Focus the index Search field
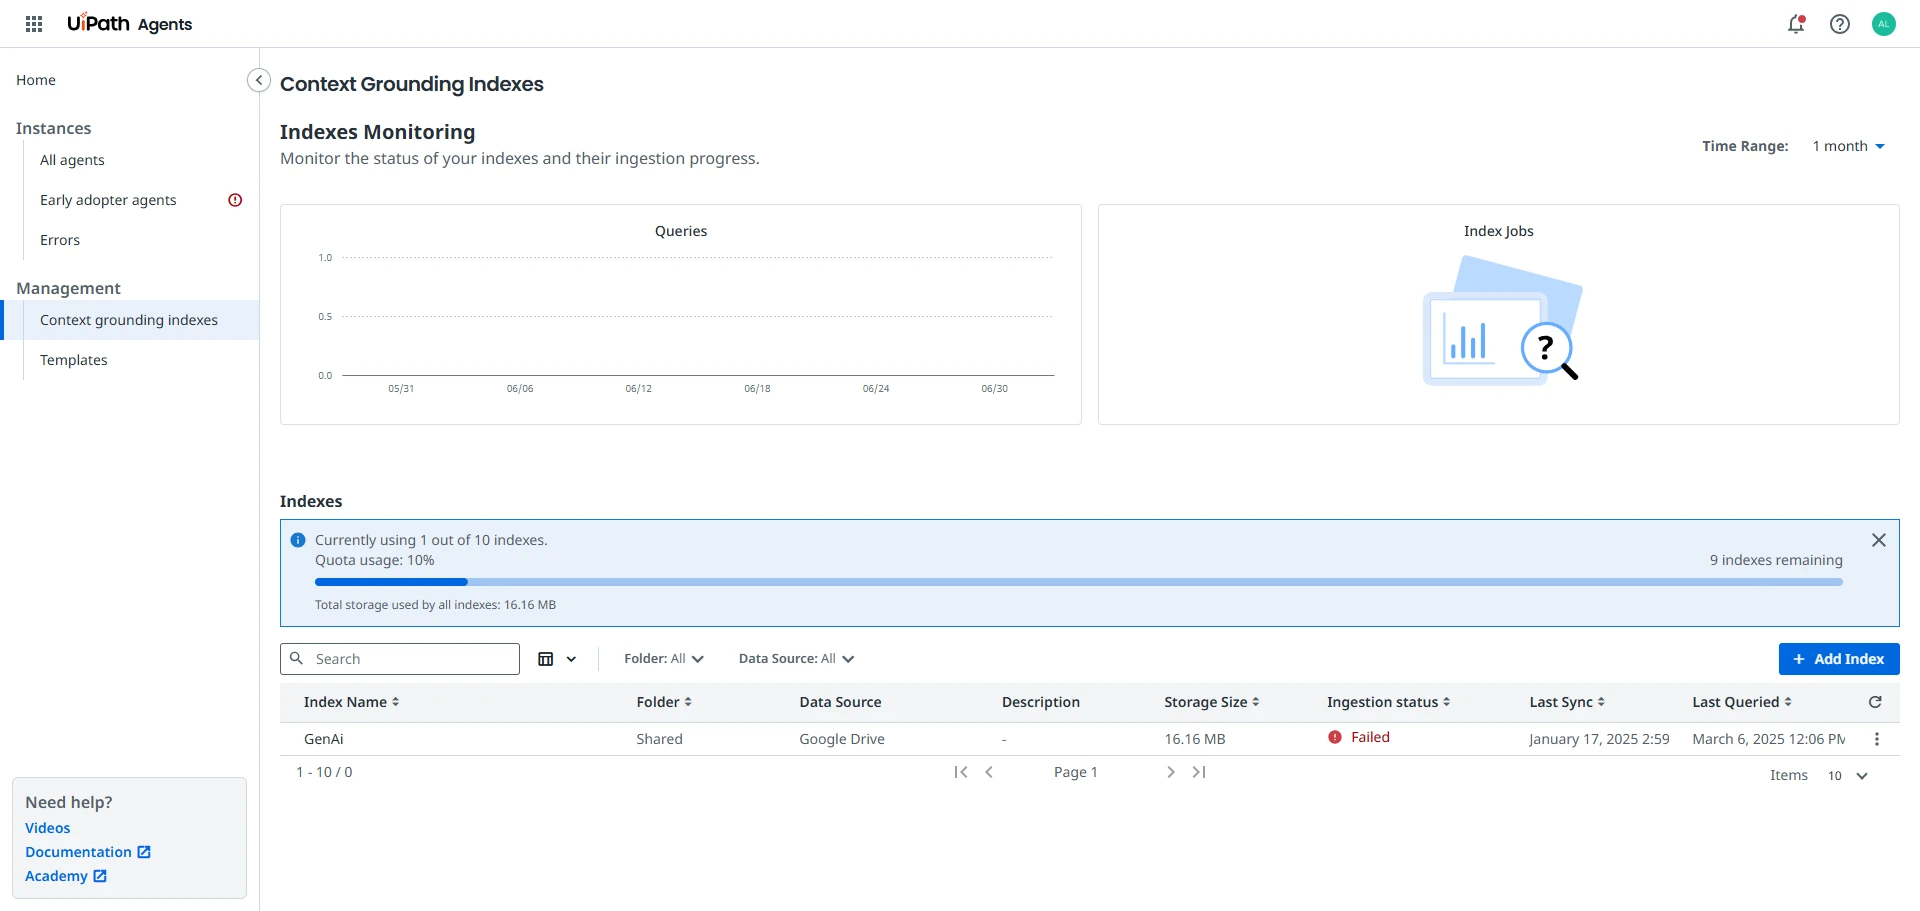Screen dimensions: 1920x911 (410, 659)
